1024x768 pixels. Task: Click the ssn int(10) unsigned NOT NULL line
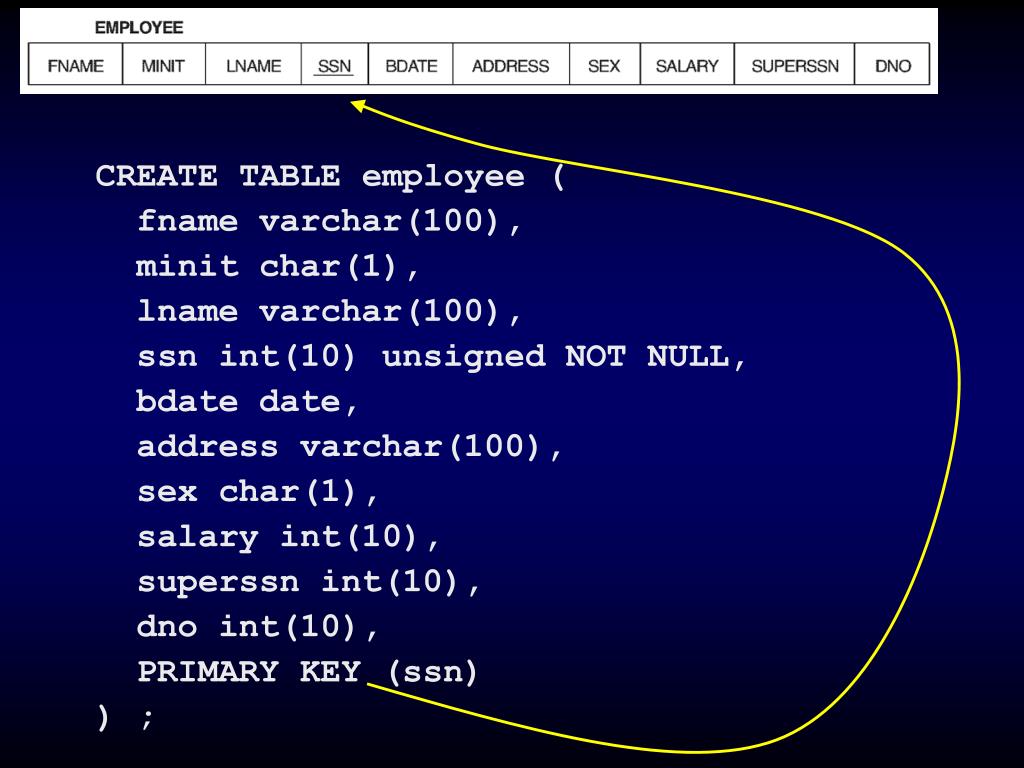(441, 356)
